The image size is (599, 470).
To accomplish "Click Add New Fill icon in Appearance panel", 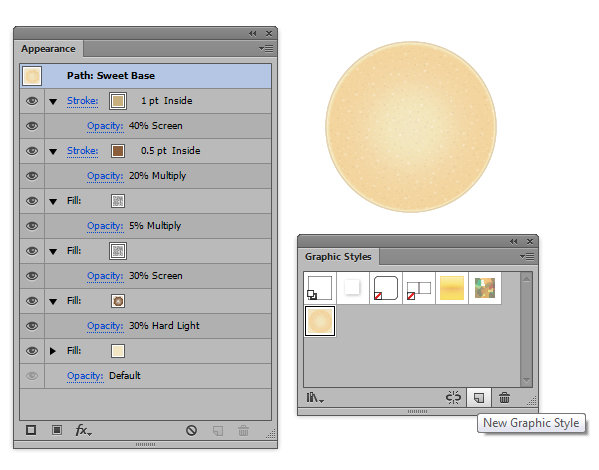I will pyautogui.click(x=57, y=430).
